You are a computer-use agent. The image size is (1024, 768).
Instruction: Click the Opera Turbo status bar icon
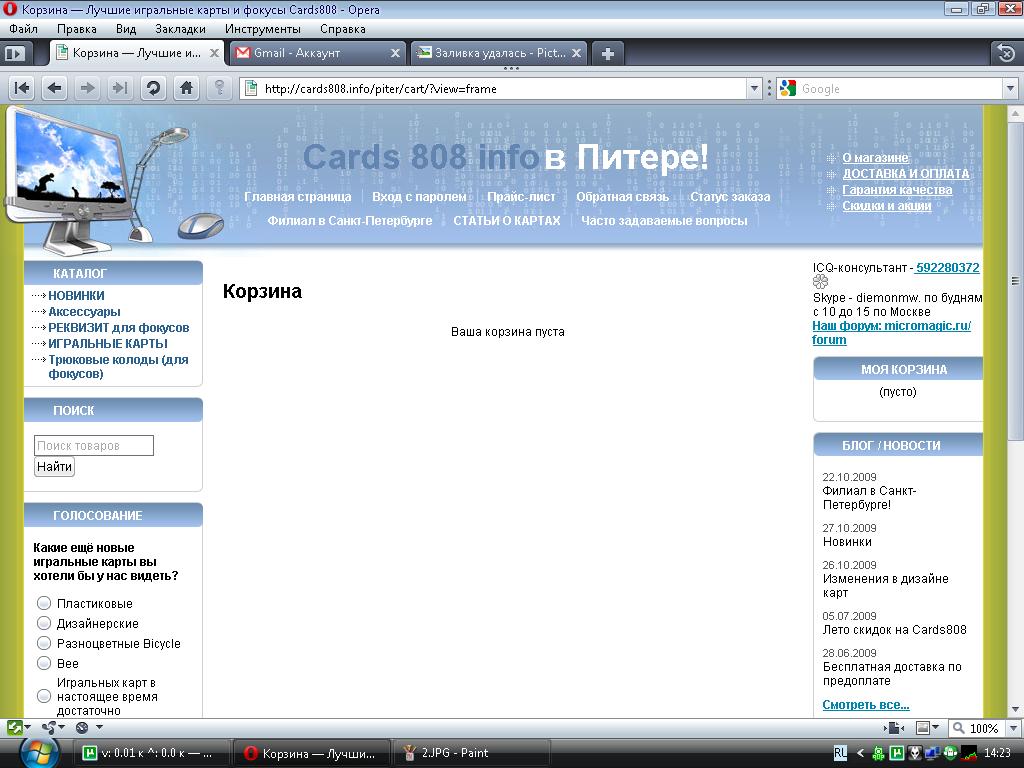(82, 727)
